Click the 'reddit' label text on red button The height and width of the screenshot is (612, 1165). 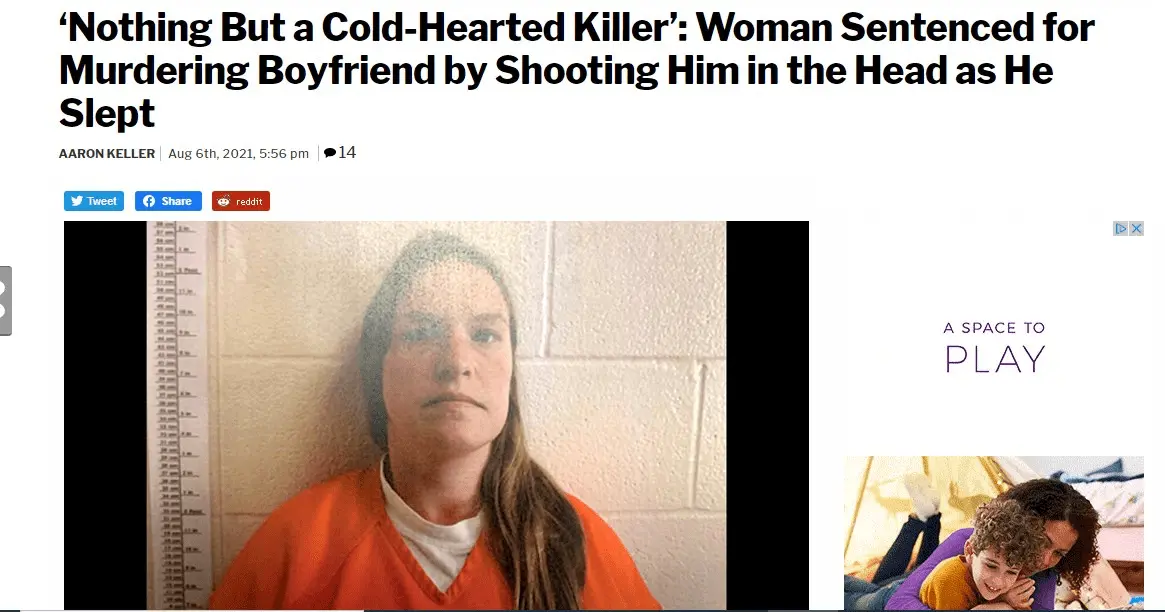click(x=249, y=202)
